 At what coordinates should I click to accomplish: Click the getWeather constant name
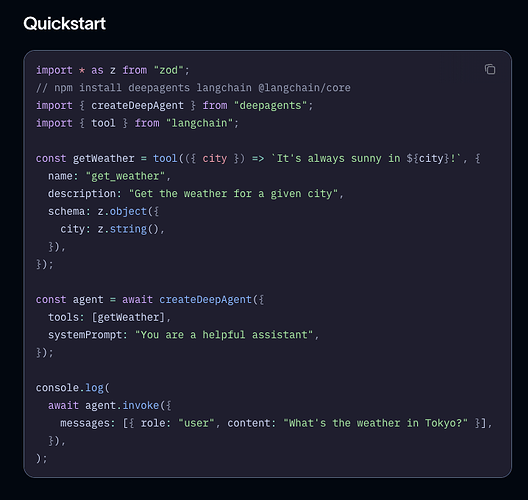coord(103,158)
